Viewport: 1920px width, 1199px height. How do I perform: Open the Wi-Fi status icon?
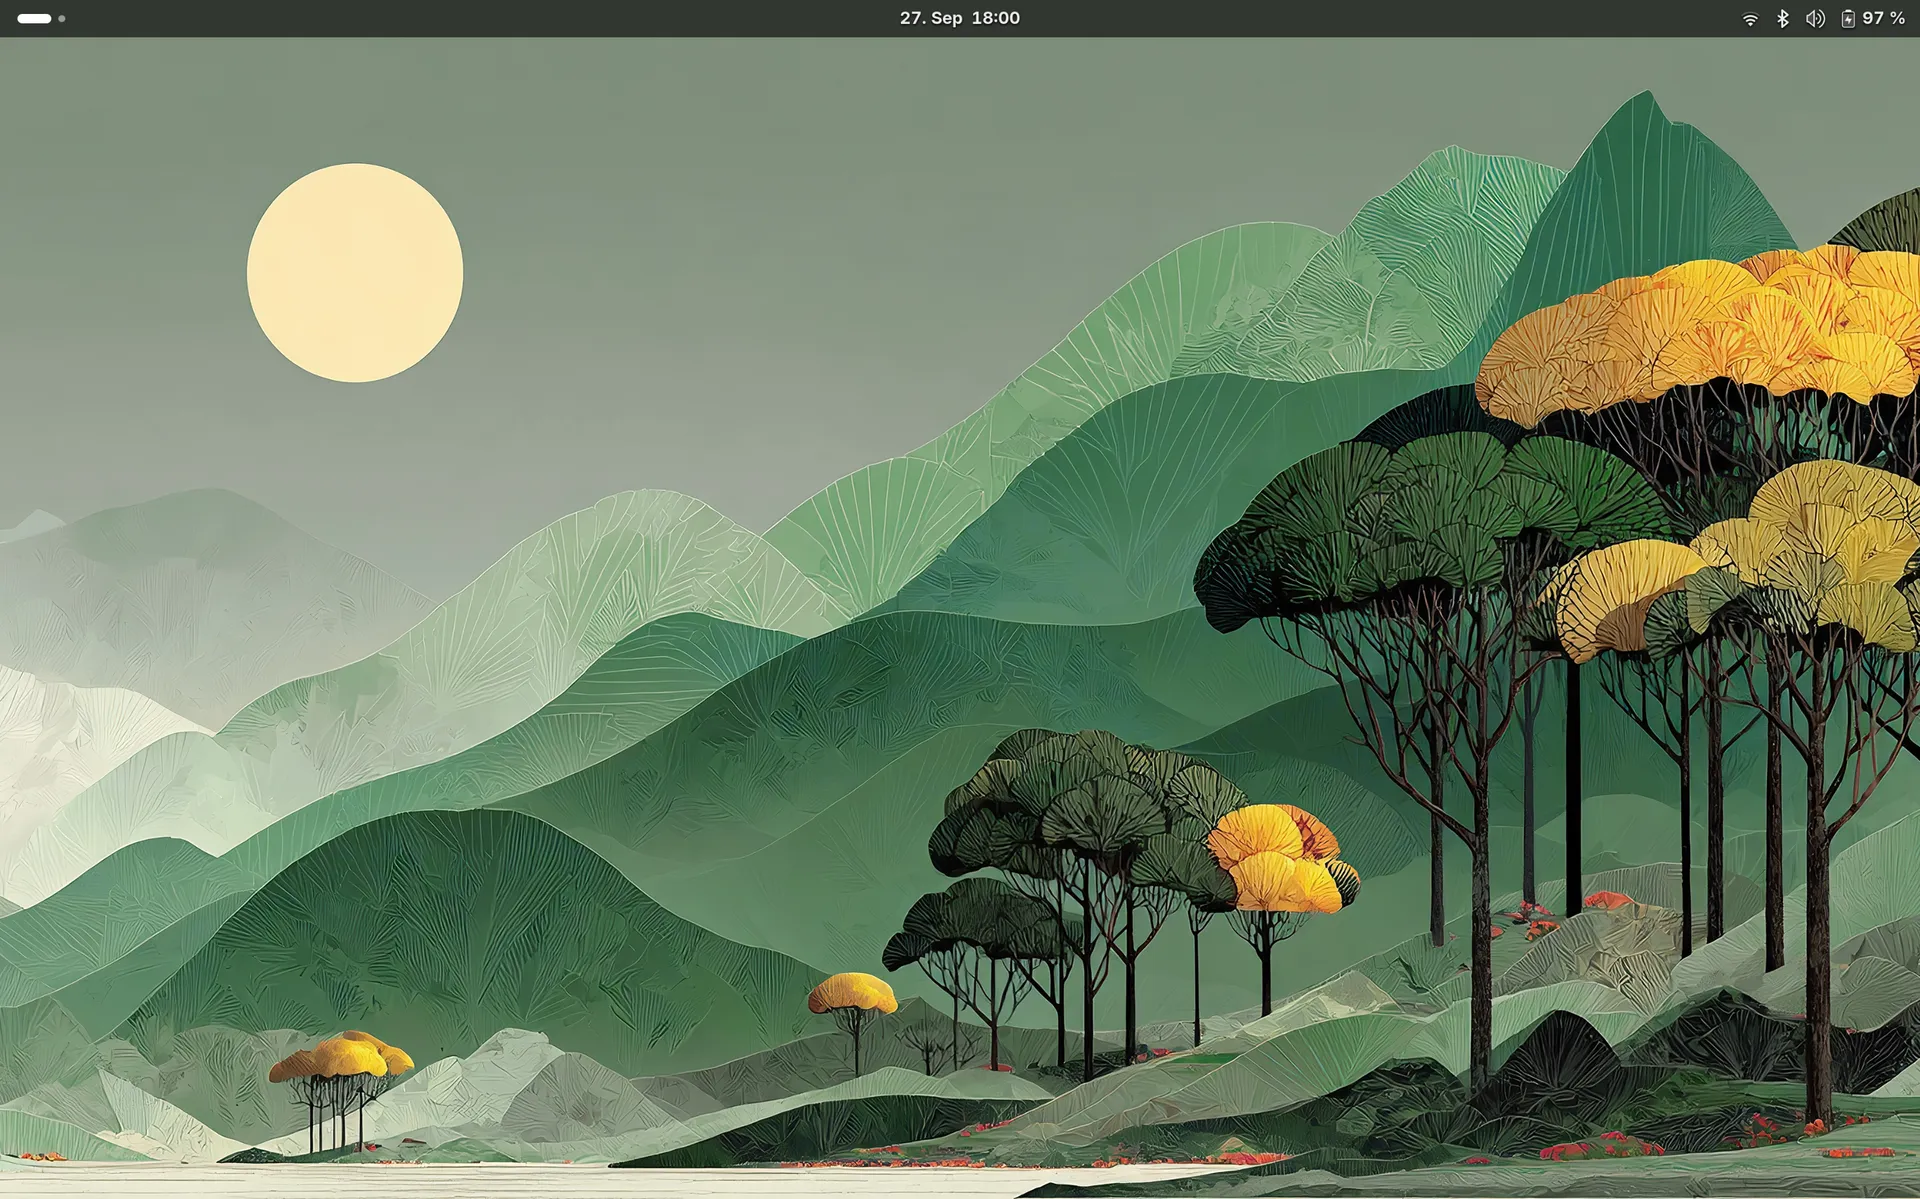1750,18
